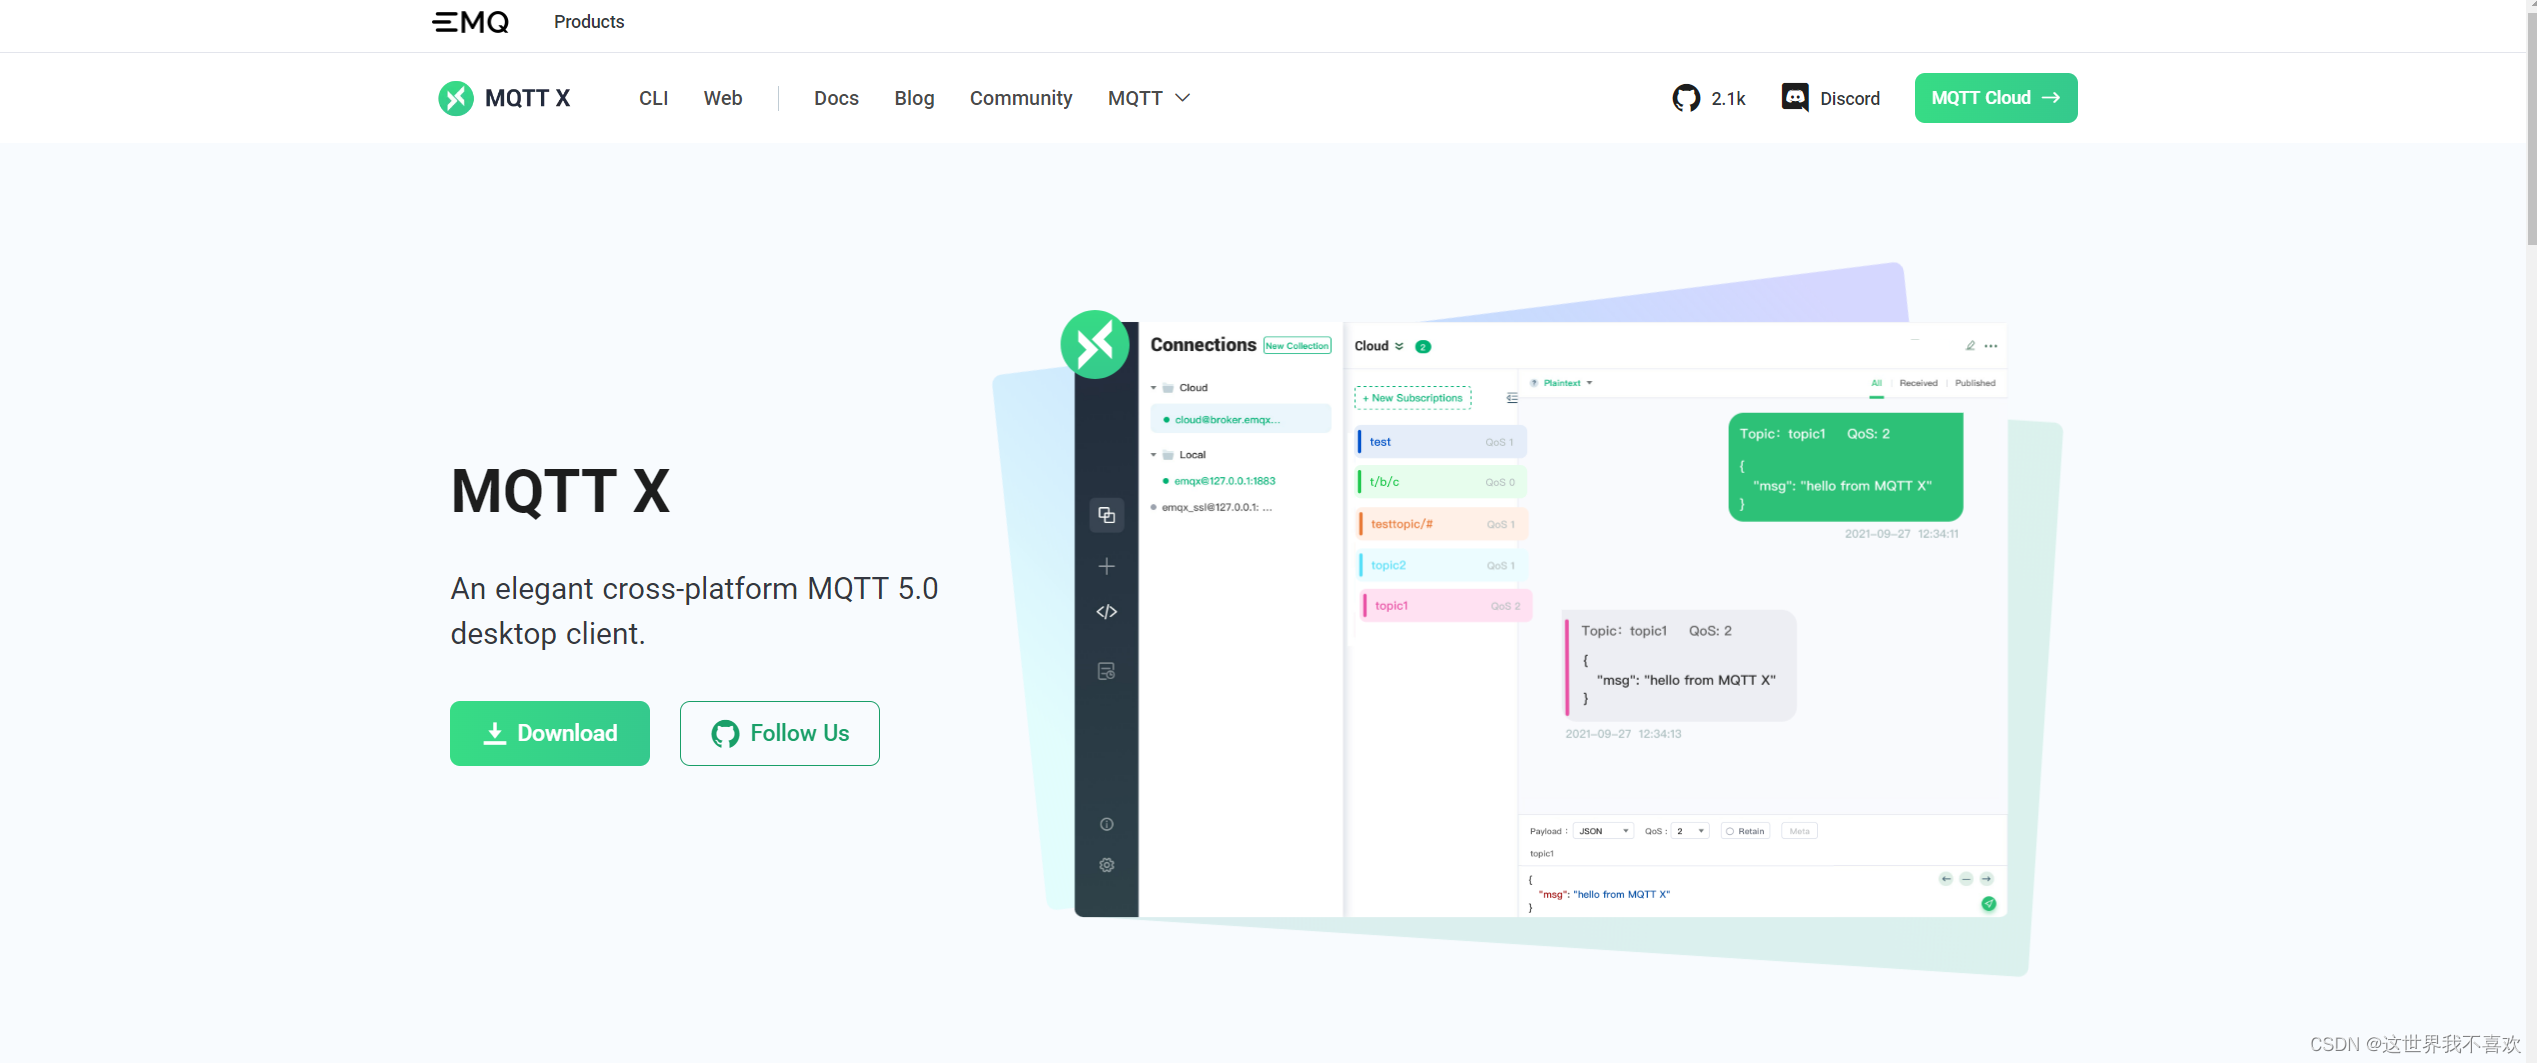
Task: Open the three-dot more options icon
Action: (1991, 346)
